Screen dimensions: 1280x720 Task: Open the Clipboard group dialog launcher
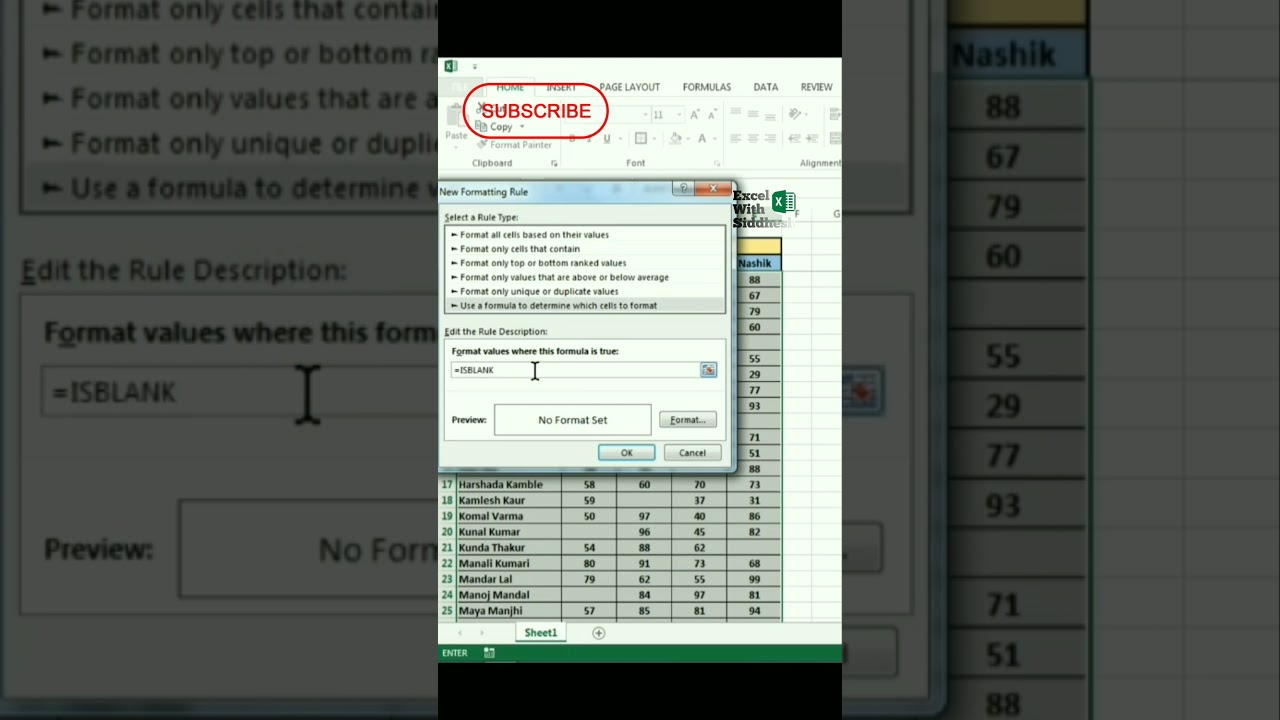(554, 163)
